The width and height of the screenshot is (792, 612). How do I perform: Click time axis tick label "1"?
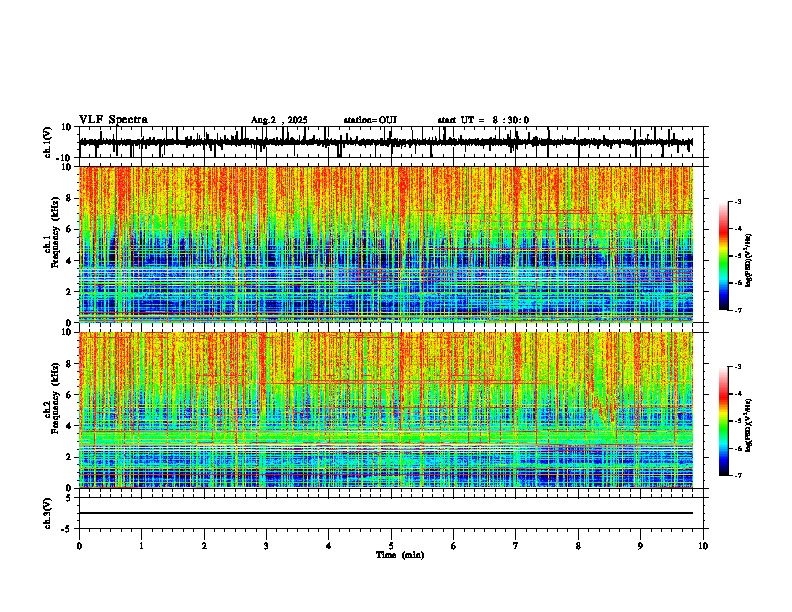(142, 546)
